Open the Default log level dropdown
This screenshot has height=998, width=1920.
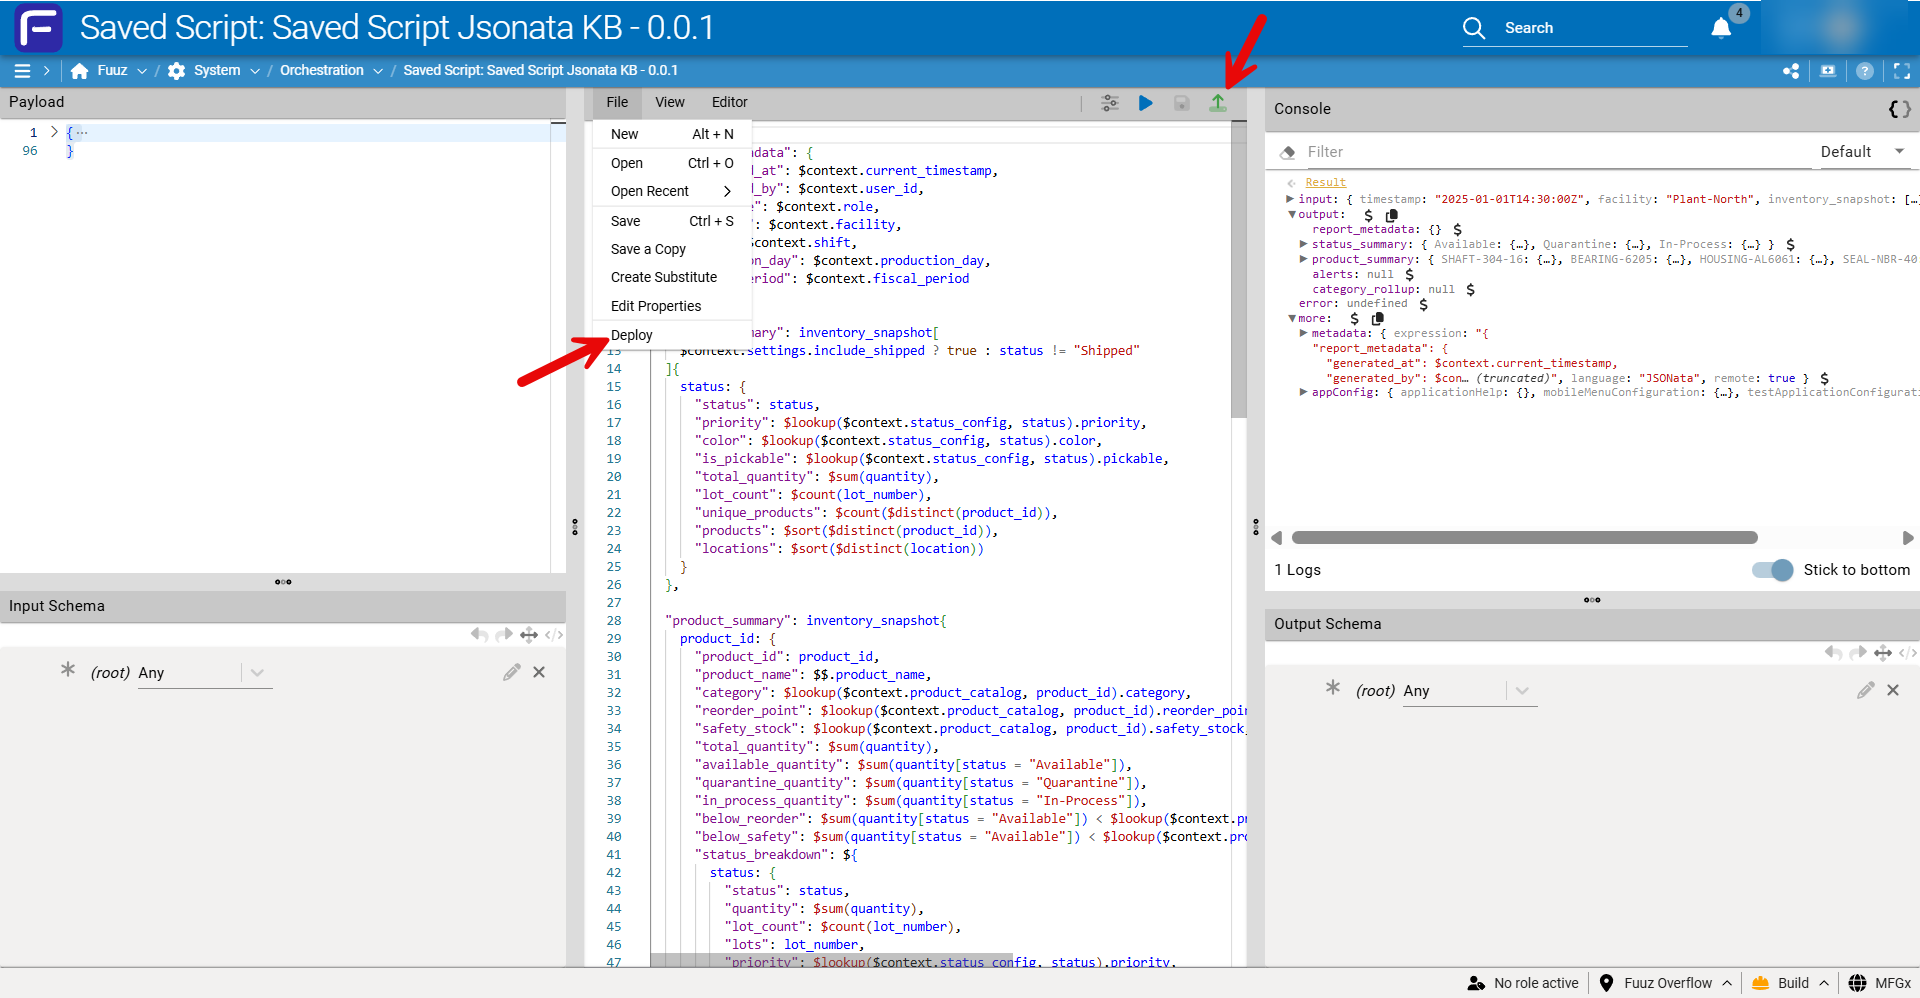[x=1861, y=152]
